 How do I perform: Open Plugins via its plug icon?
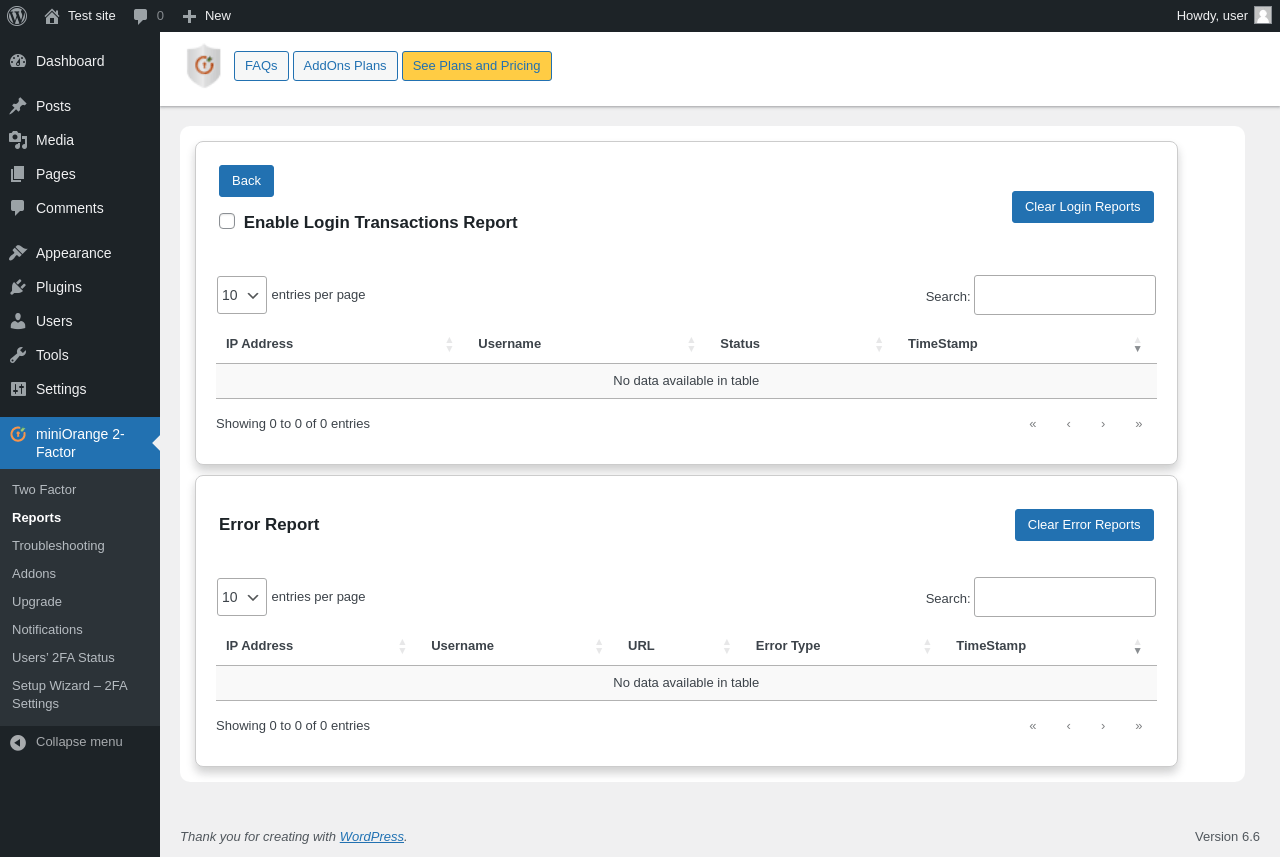[18, 287]
